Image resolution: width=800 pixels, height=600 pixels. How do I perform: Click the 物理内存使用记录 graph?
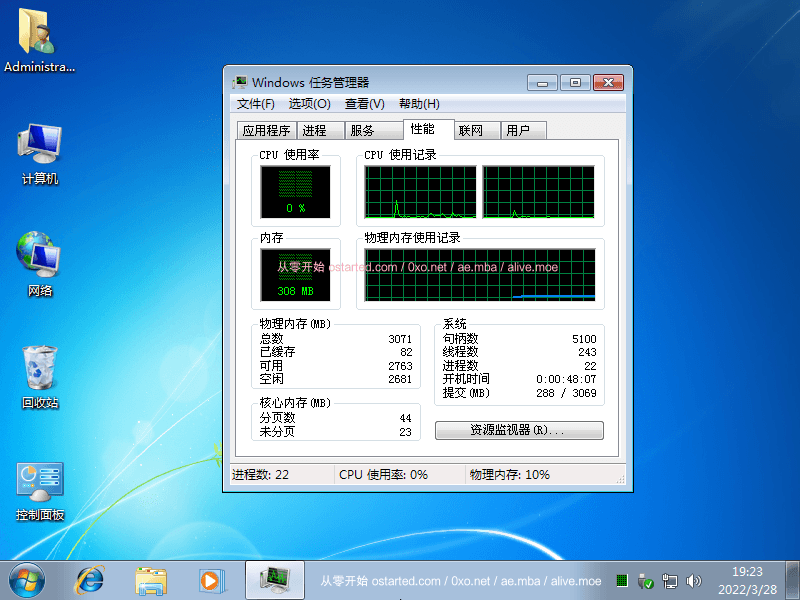click(x=480, y=275)
